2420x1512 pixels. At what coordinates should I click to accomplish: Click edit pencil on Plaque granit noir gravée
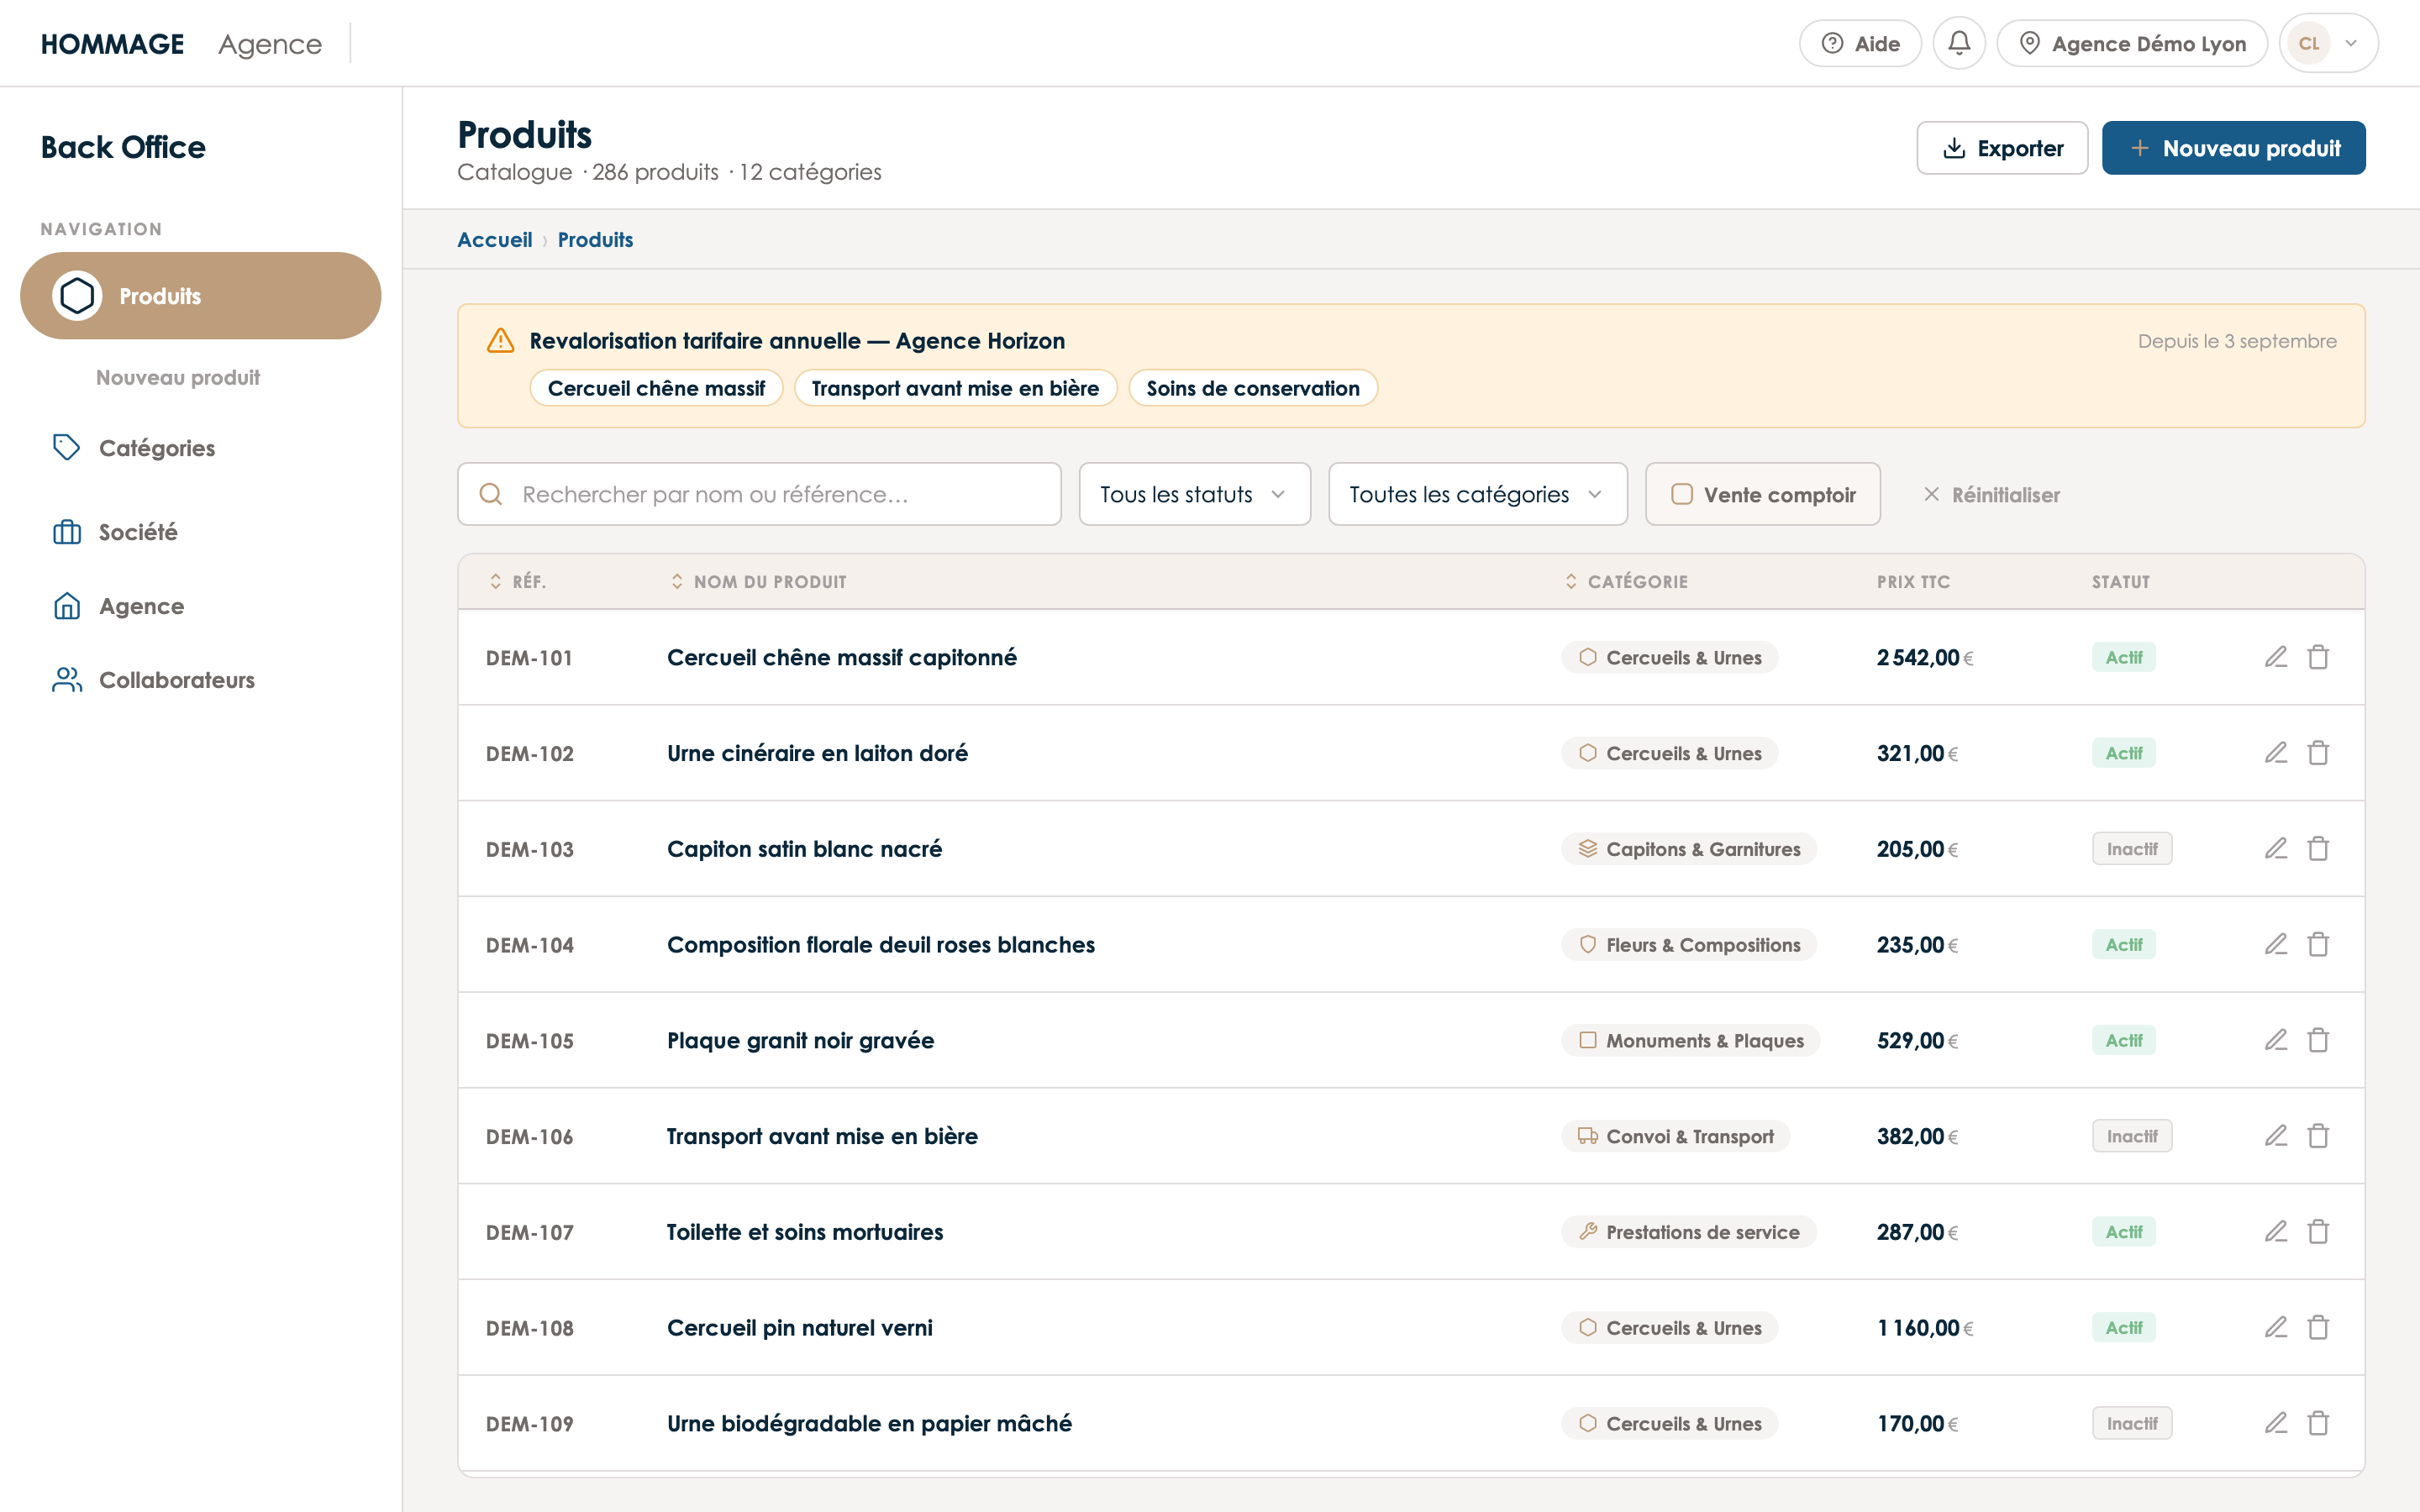pyautogui.click(x=2276, y=1040)
